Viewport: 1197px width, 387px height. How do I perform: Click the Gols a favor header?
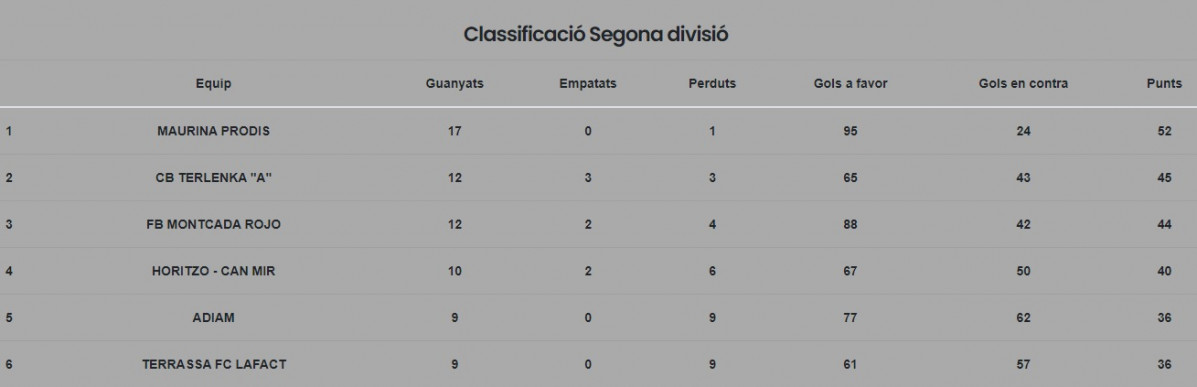coord(850,84)
